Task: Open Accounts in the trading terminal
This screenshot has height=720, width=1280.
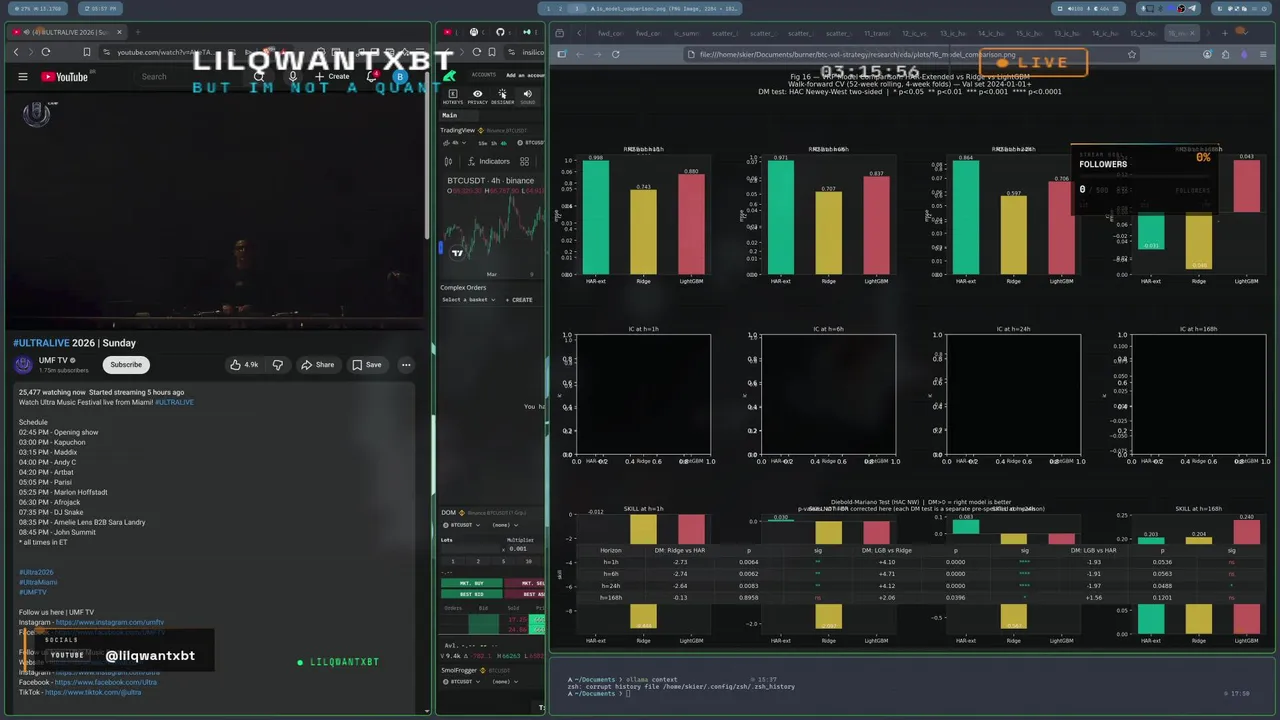Action: pyautogui.click(x=484, y=75)
